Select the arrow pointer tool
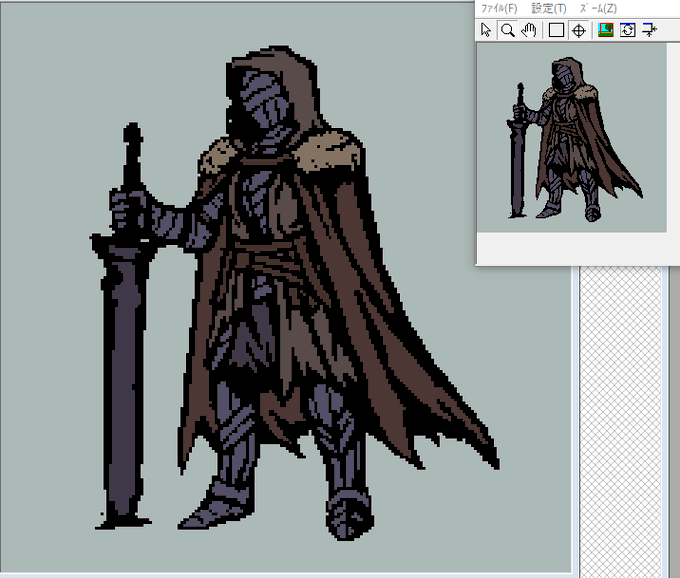680x578 pixels. coord(486,30)
